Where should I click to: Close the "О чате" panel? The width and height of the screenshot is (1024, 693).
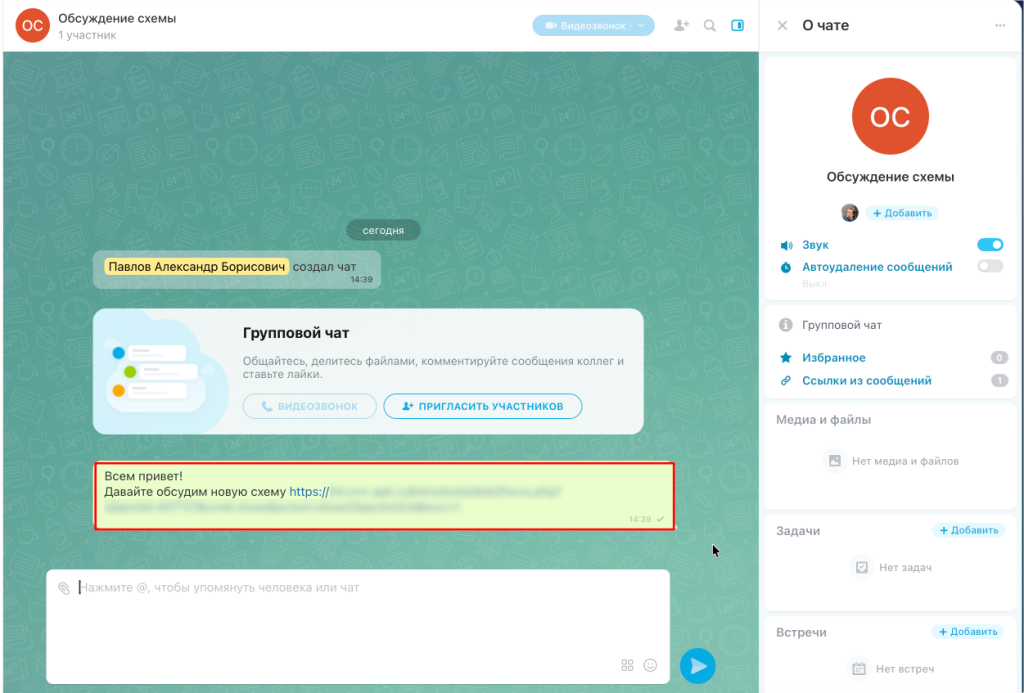(782, 26)
